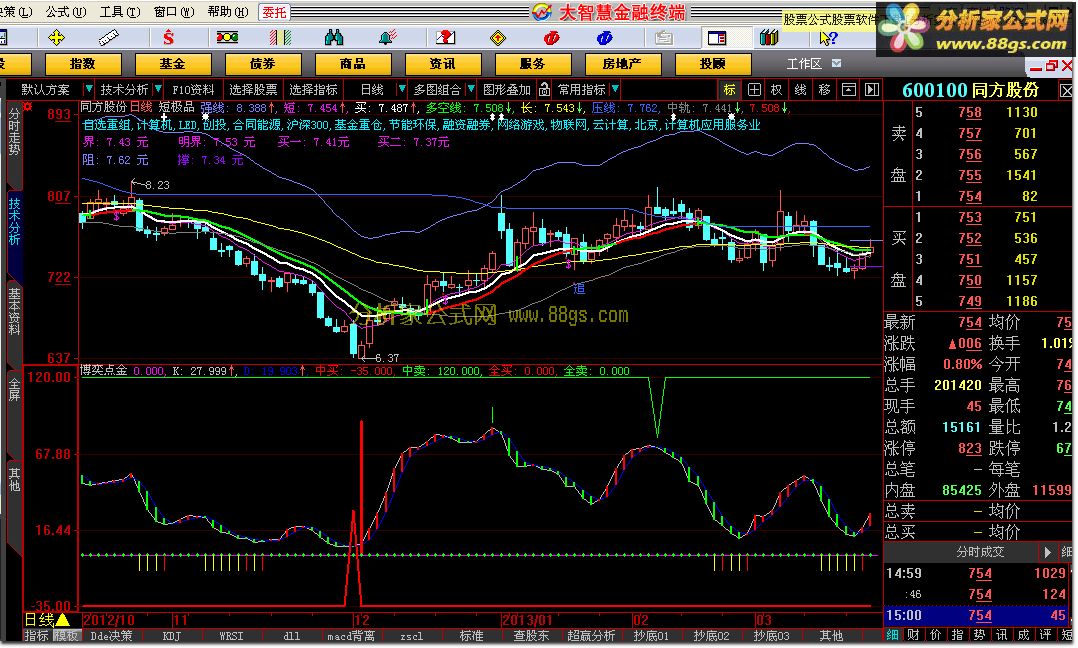
Task: Switch to the Dde决策 indicator tab
Action: (111, 636)
